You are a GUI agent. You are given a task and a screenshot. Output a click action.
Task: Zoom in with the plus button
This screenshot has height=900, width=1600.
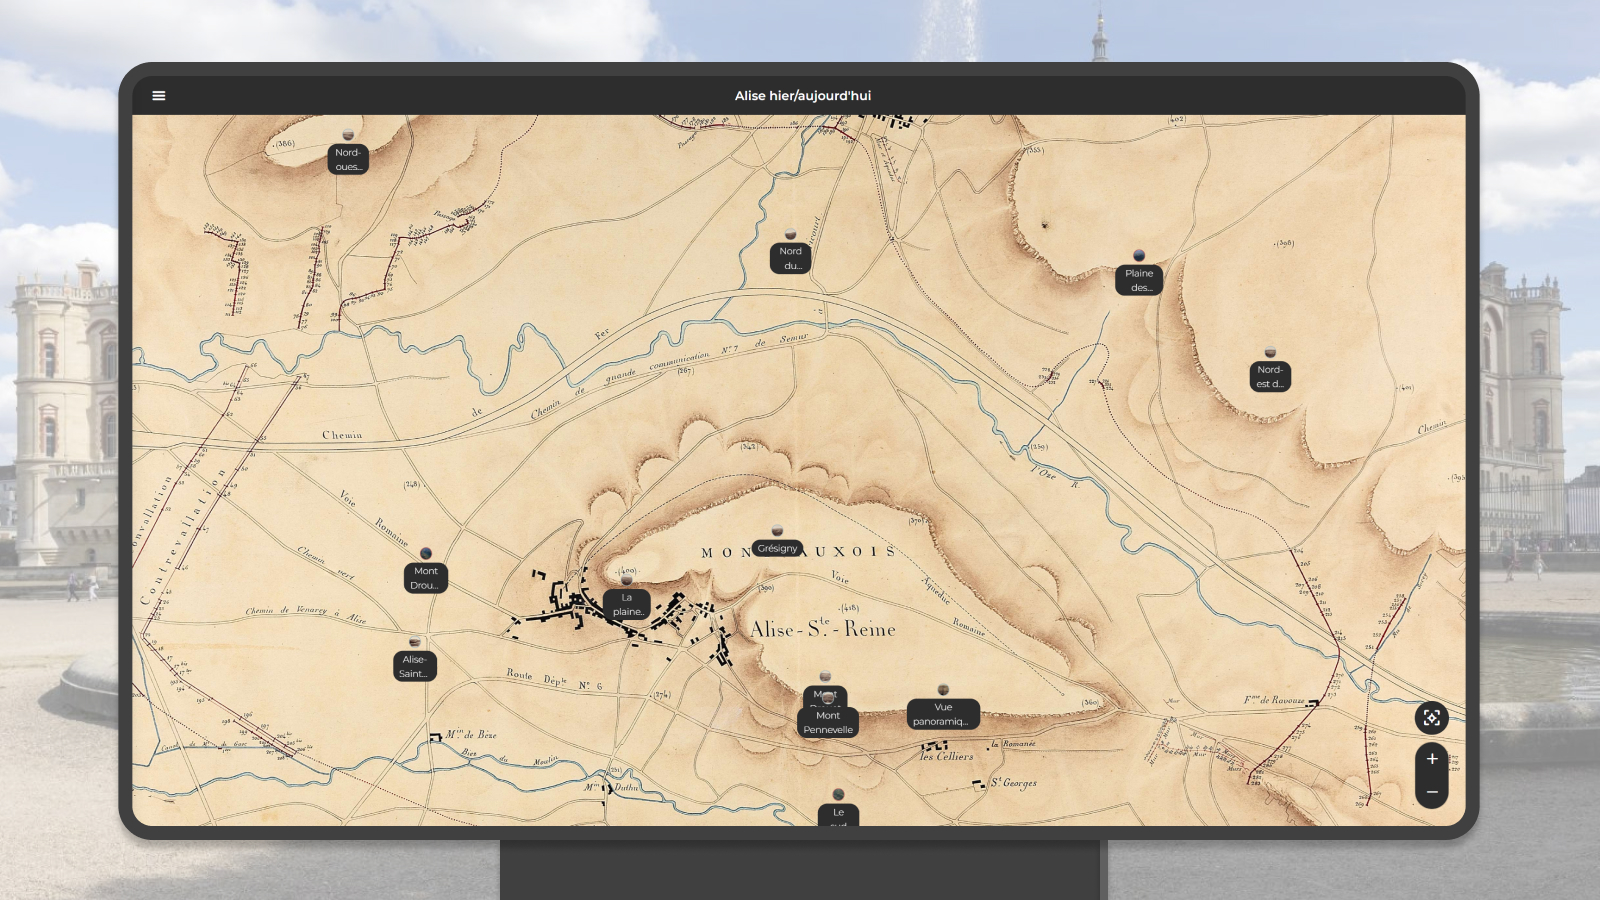[1432, 759]
